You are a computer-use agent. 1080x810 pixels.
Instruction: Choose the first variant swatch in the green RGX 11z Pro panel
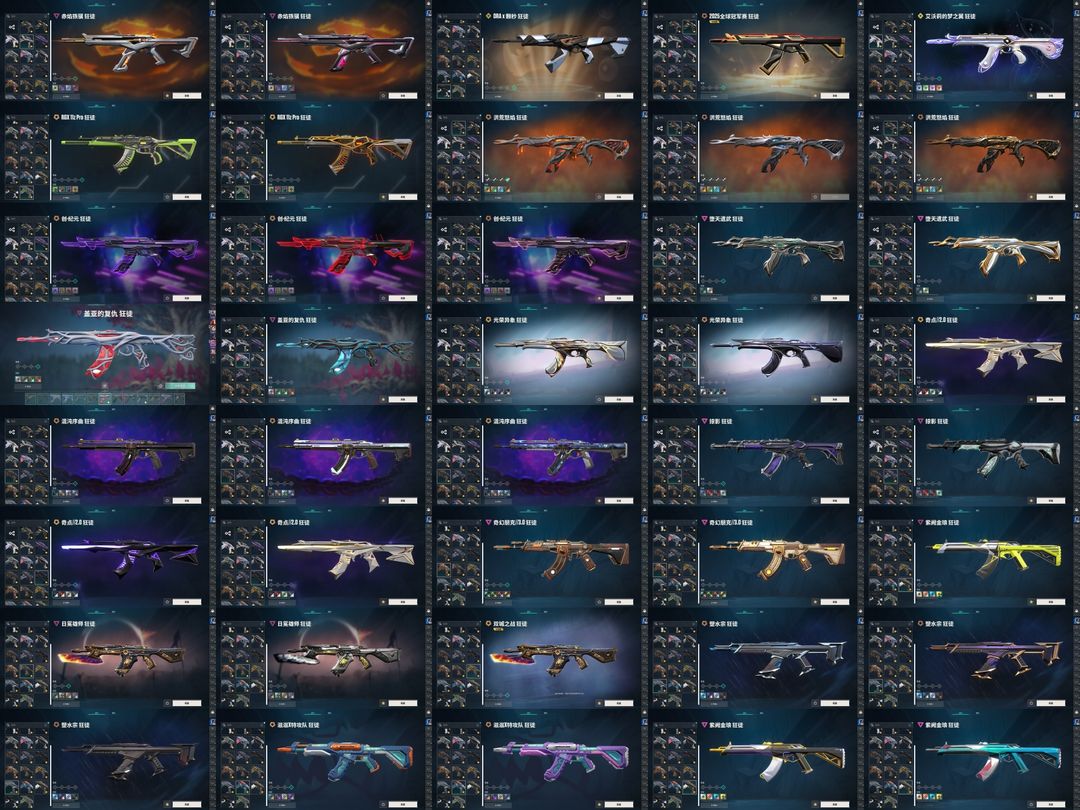[55, 189]
